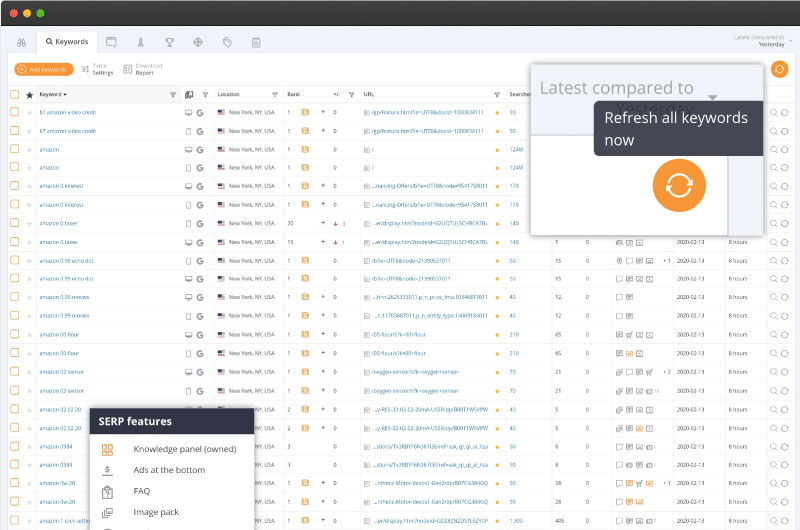Open the chess piece competitors tab

140,42
